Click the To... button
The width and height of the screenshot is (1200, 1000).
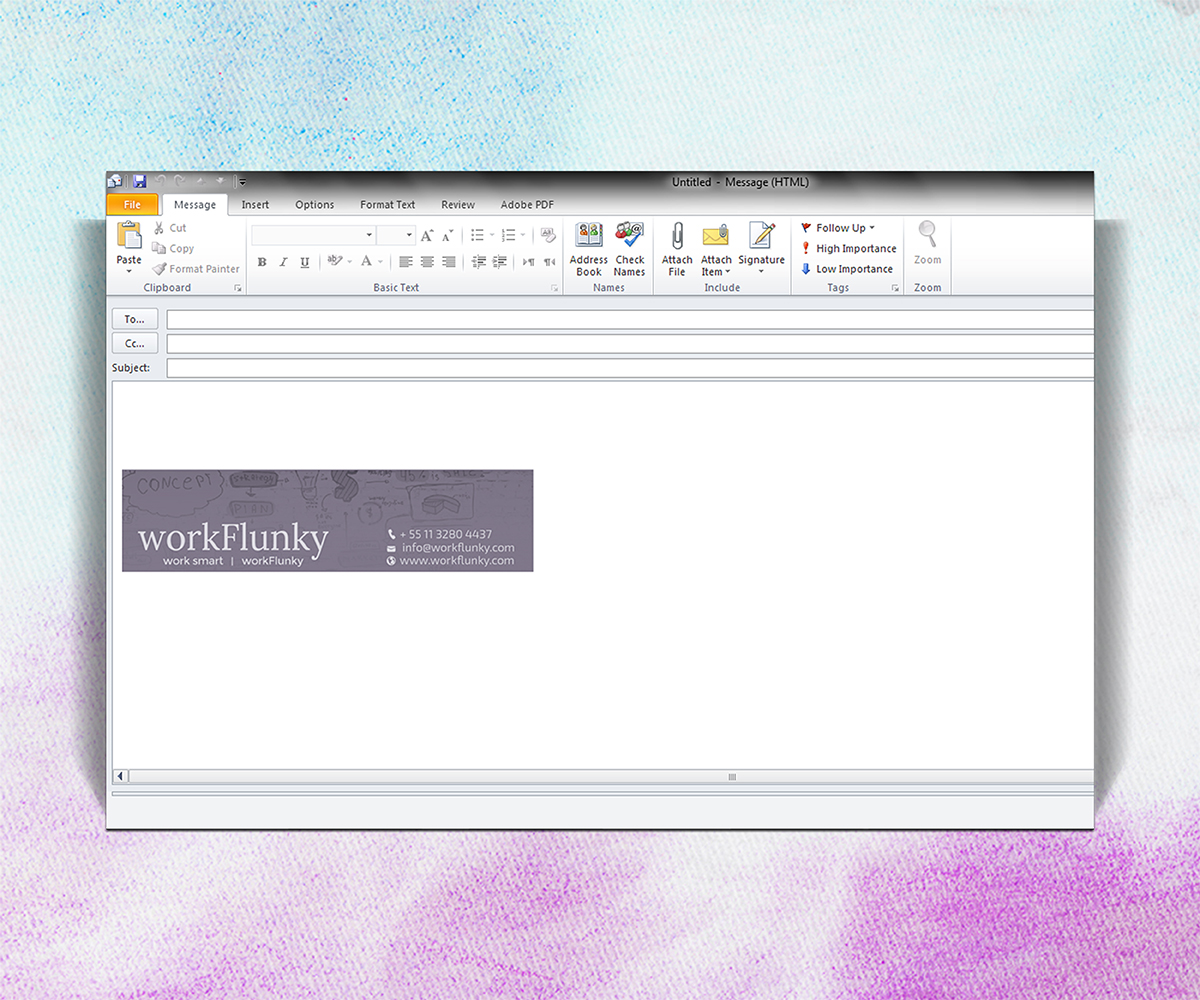click(135, 319)
